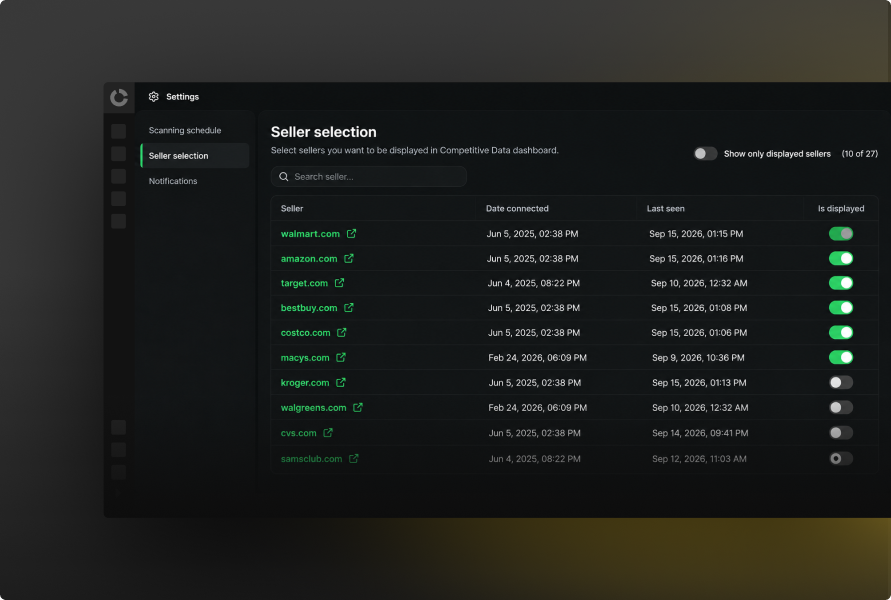Open bestbuy.com external link icon
The height and width of the screenshot is (600, 891).
(348, 307)
